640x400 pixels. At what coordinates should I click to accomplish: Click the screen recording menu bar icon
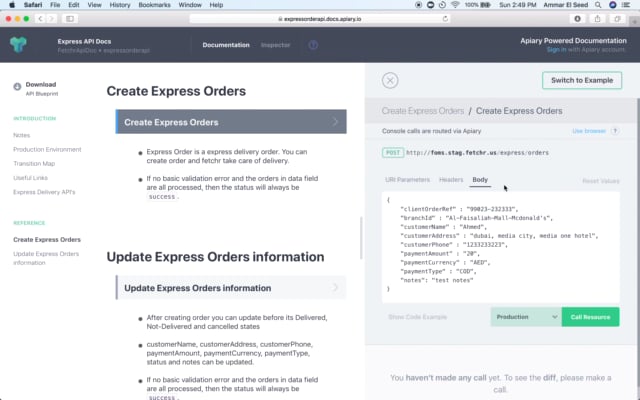click(x=418, y=5)
